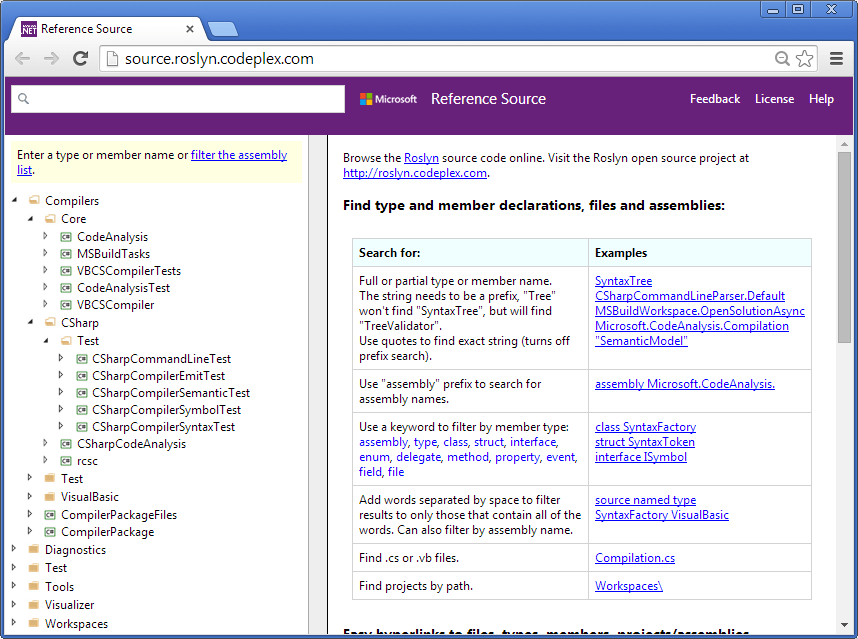Open the Help menu item
This screenshot has width=858, height=639.
tap(821, 98)
